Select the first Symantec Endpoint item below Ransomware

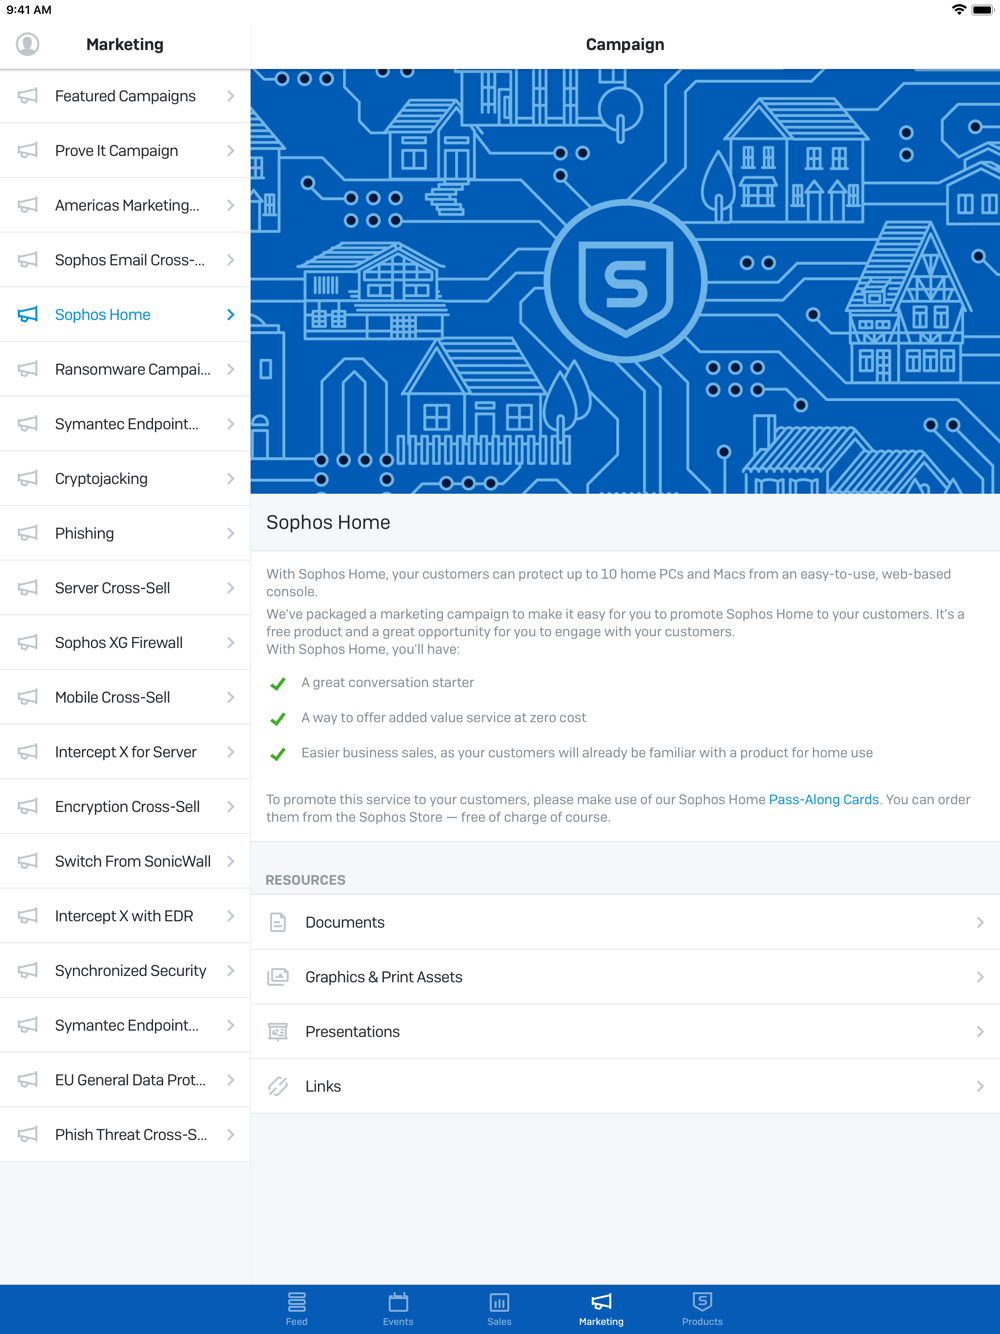click(125, 424)
